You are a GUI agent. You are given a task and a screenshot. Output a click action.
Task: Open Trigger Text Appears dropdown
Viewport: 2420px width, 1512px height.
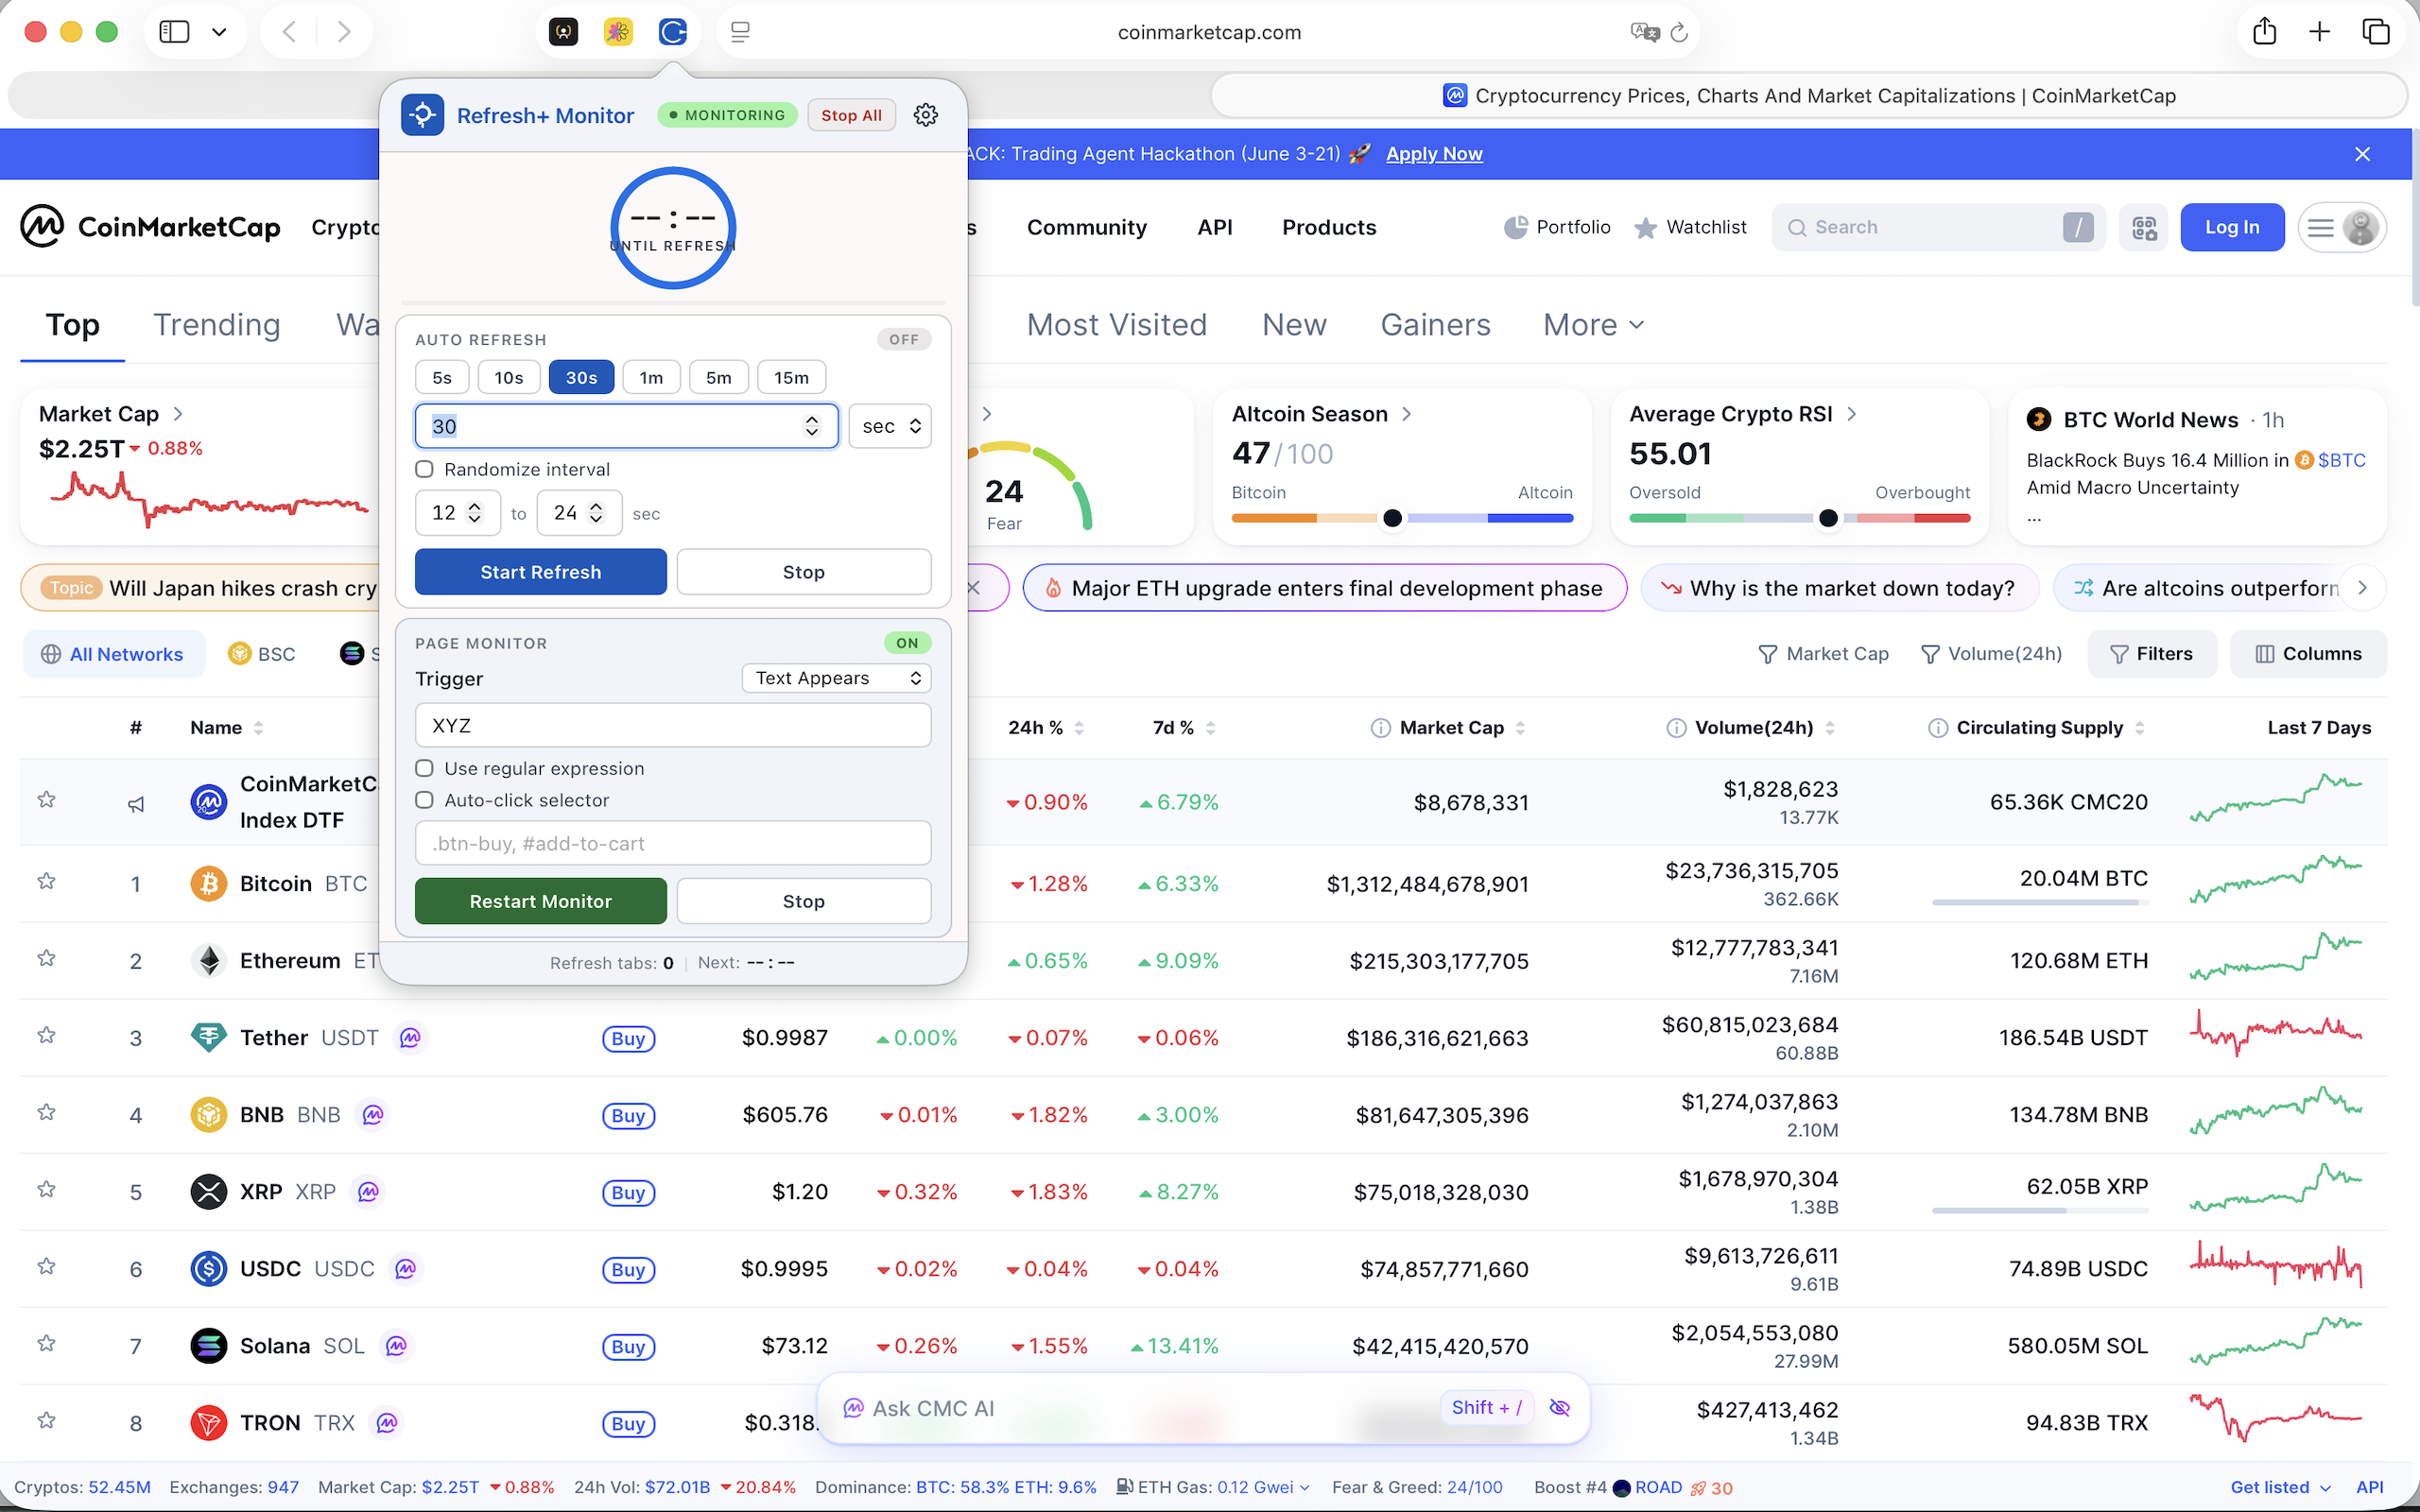(837, 678)
